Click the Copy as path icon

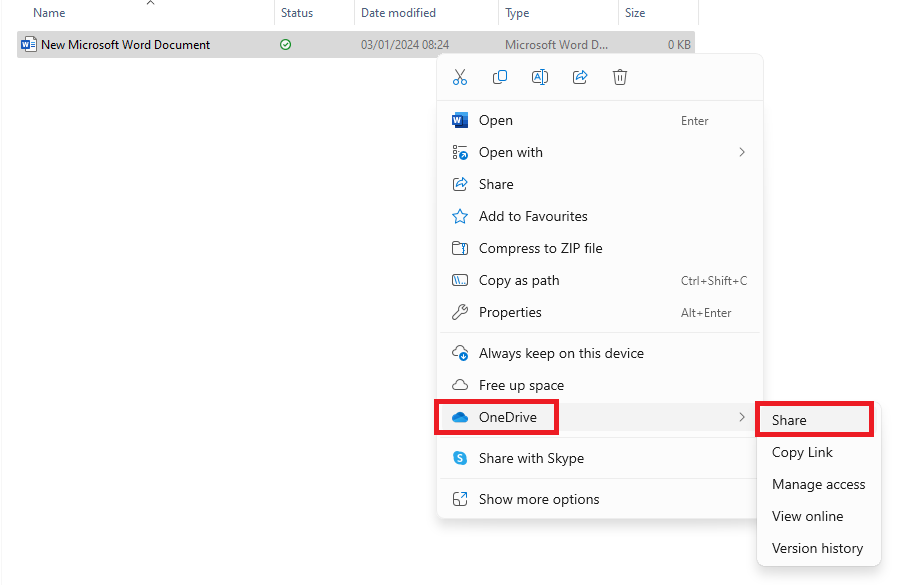pos(460,280)
